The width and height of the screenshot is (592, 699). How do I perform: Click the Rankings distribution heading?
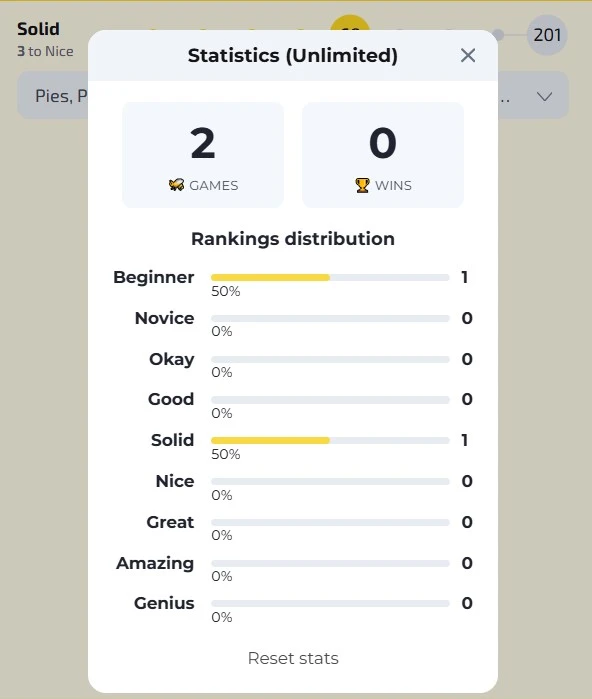pos(293,239)
